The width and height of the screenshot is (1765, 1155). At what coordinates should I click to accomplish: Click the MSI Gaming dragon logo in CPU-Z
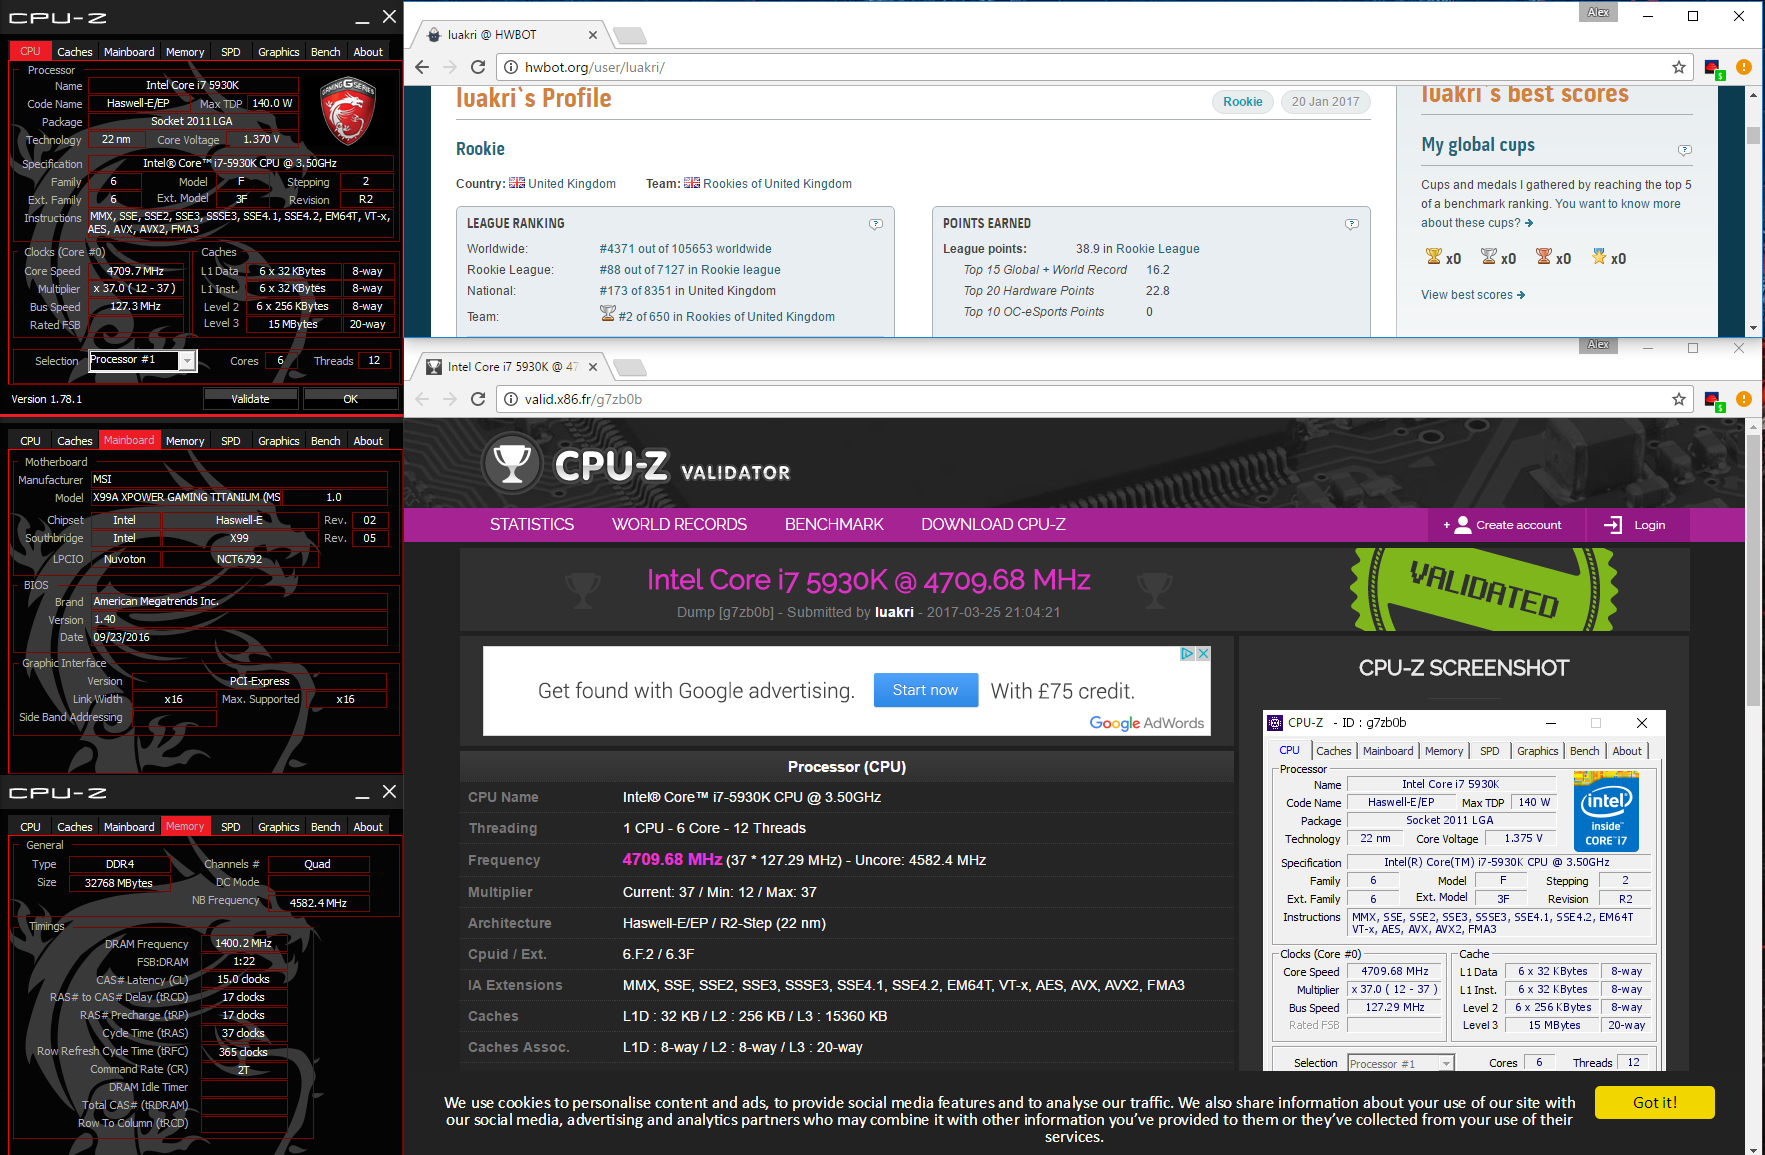[347, 111]
